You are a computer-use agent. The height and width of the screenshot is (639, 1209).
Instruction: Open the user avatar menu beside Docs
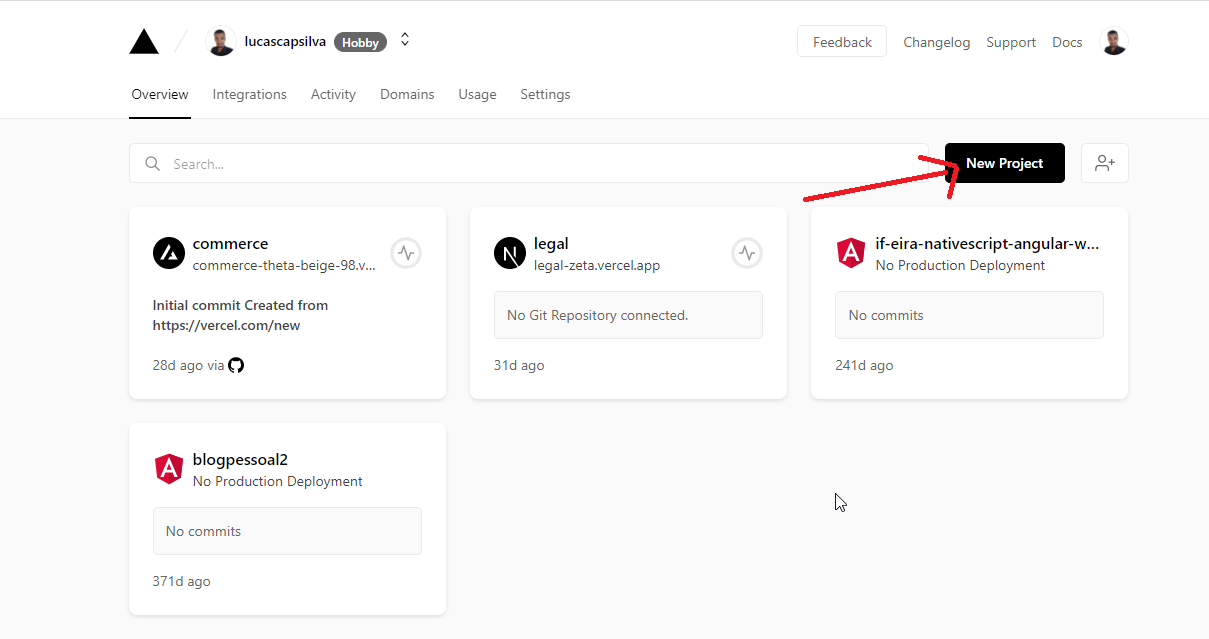click(x=1114, y=42)
